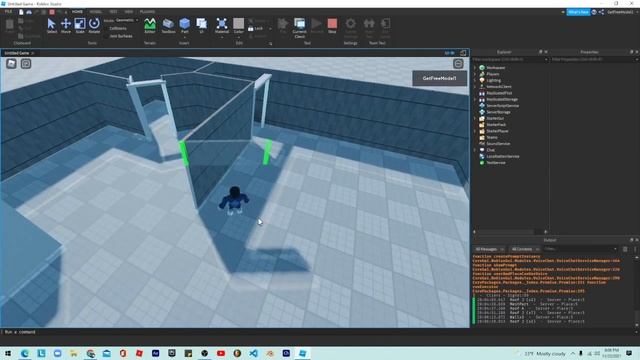
Task: Switch to the VIEW ribbon tab
Action: point(129,12)
